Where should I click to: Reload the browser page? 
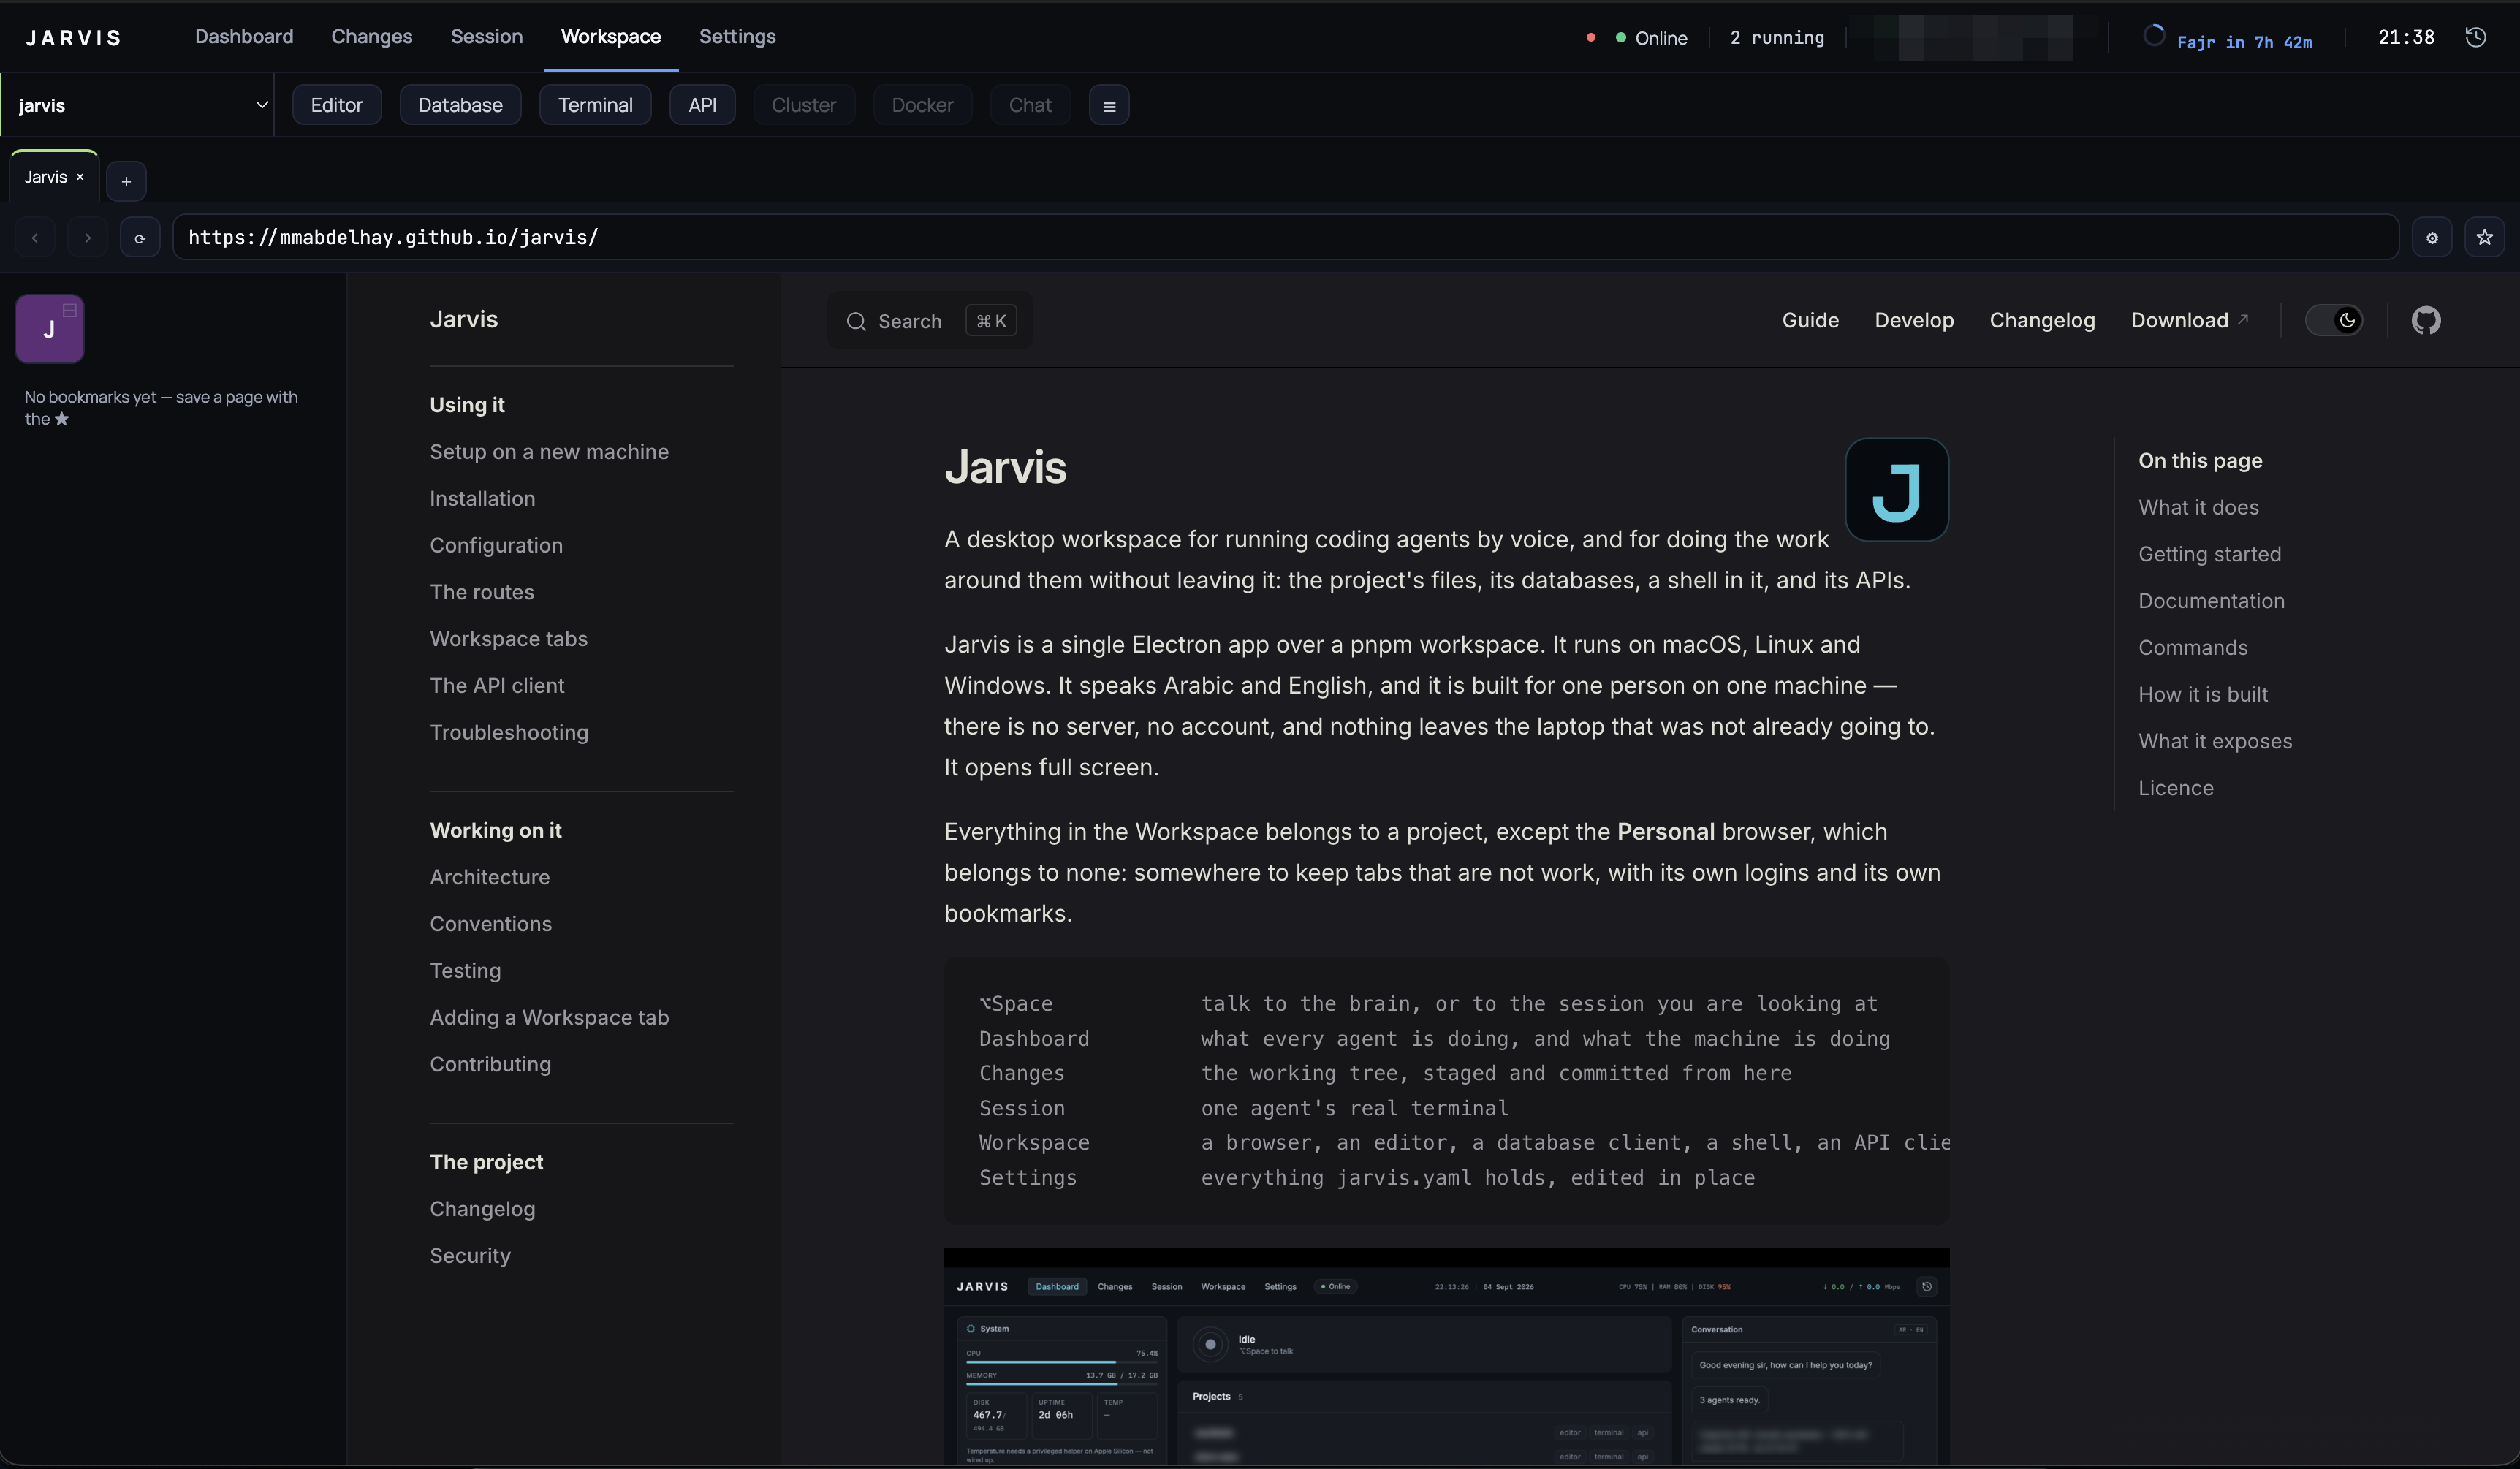pyautogui.click(x=140, y=238)
